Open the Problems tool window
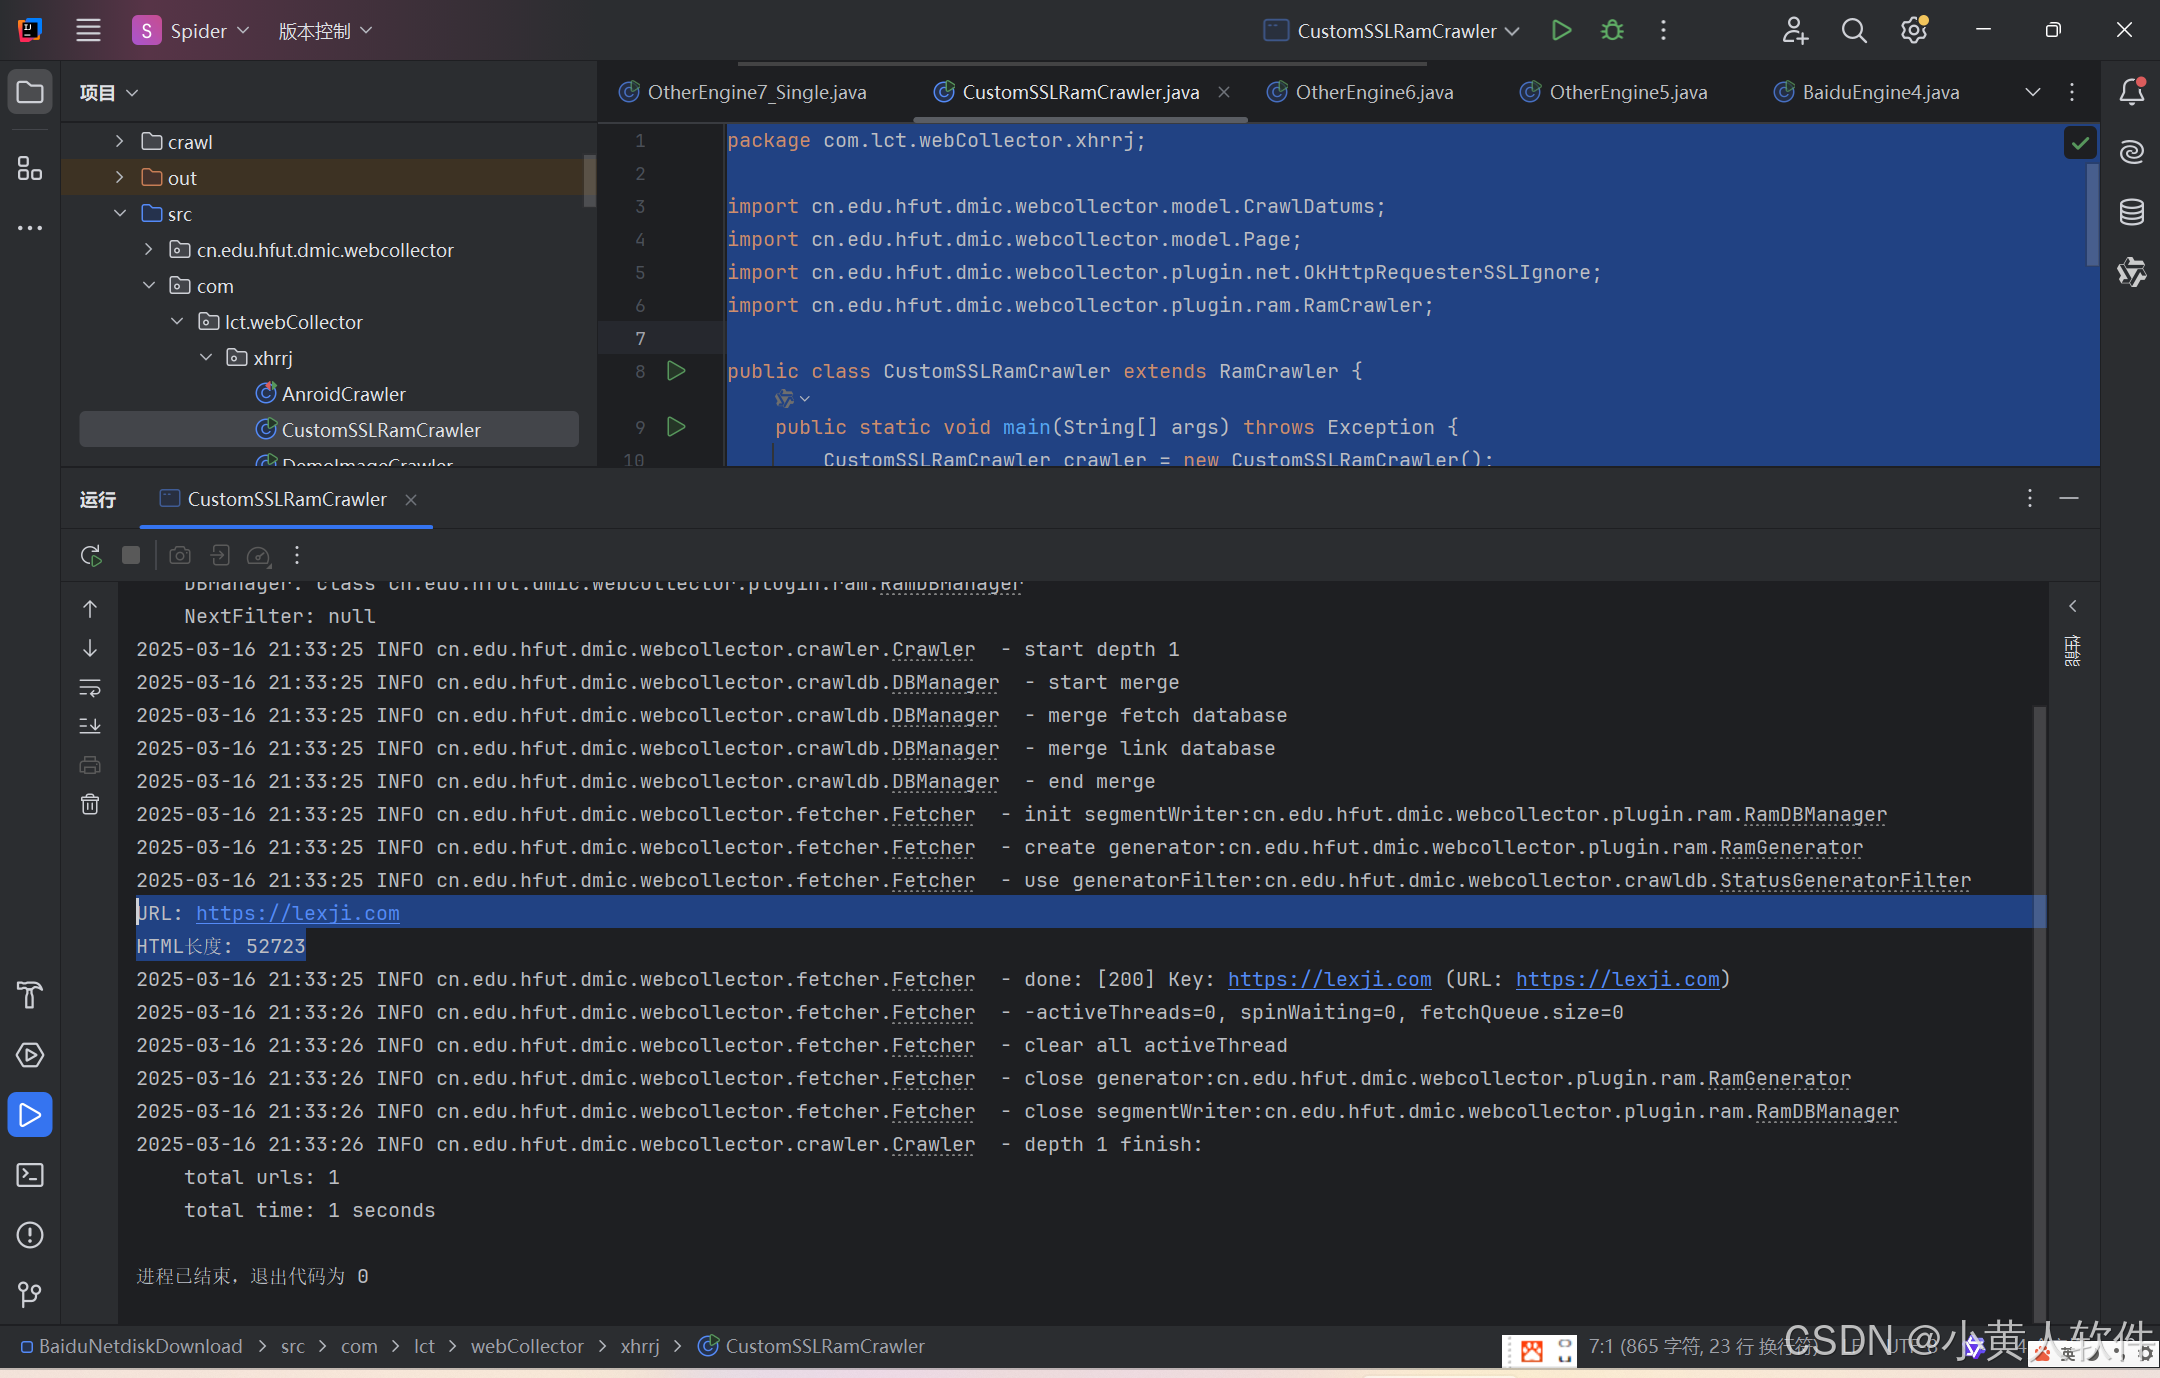This screenshot has height=1378, width=2160. tap(30, 1235)
